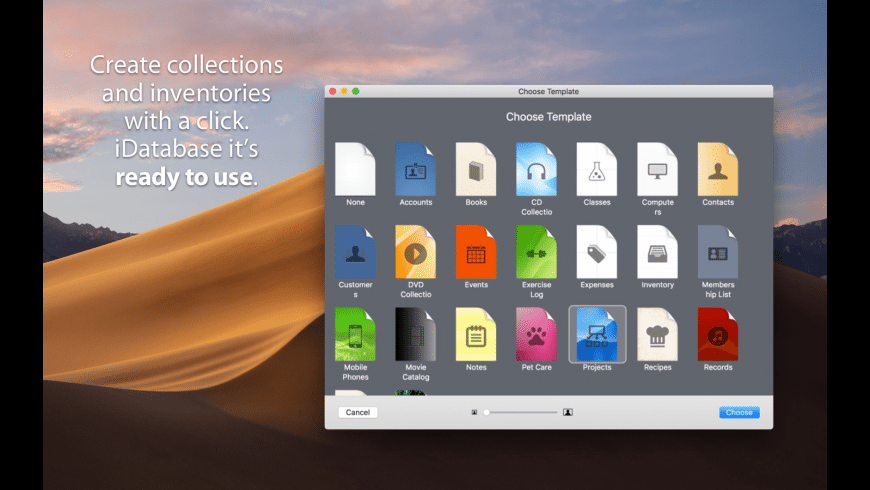
Task: Click the Choose Template window title bar
Action: coord(549,92)
